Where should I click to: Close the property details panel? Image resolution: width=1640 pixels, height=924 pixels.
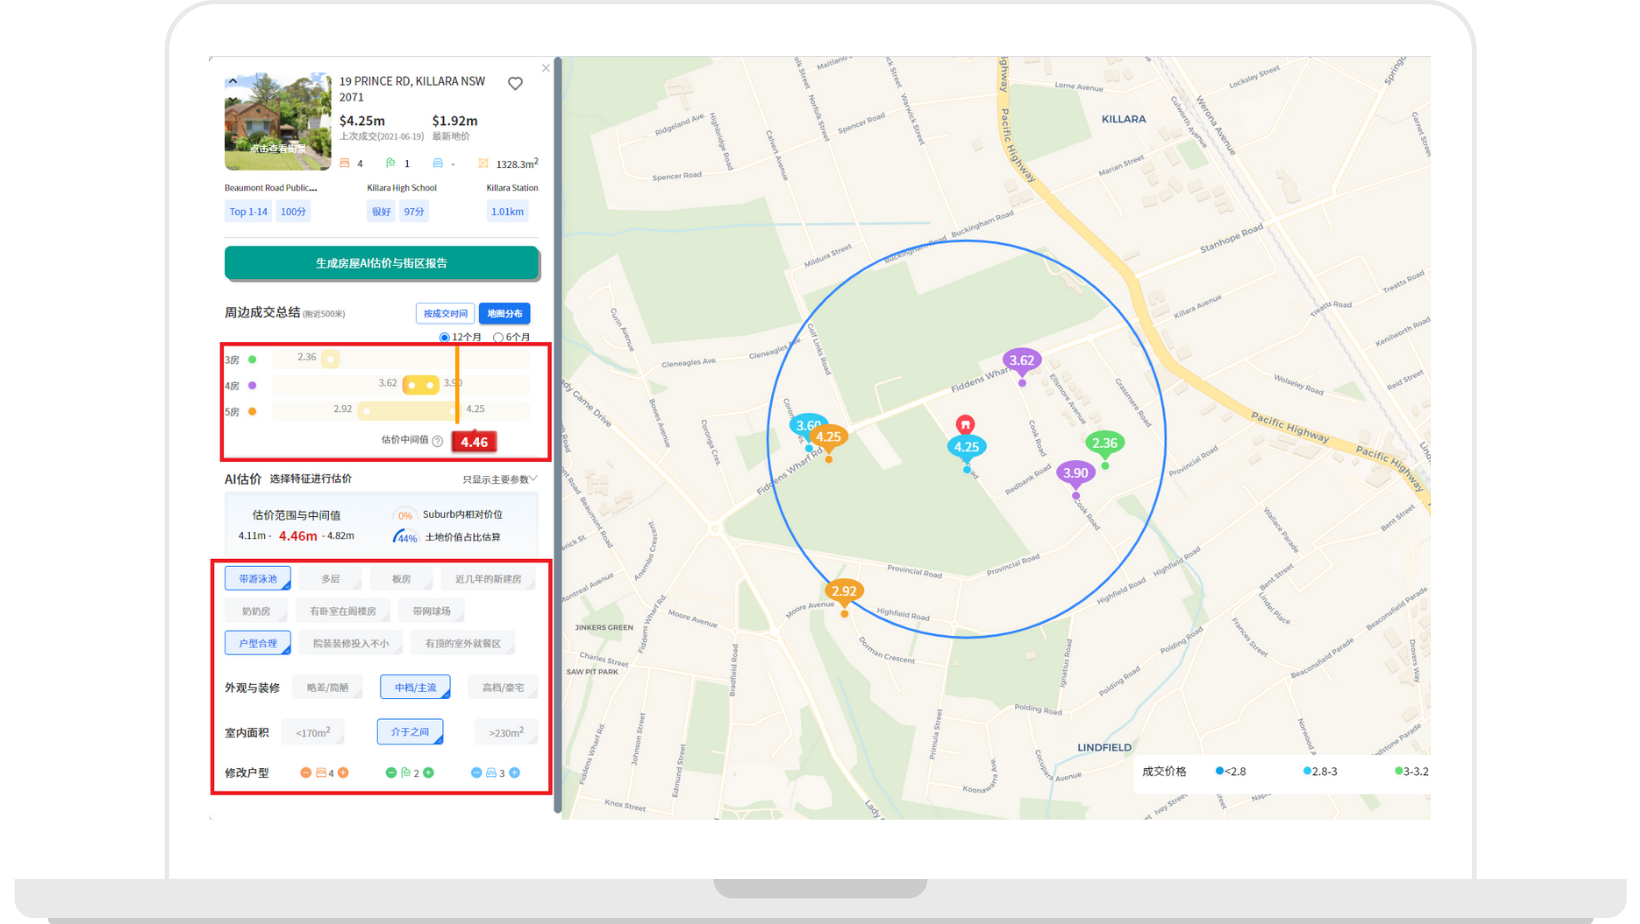546,68
